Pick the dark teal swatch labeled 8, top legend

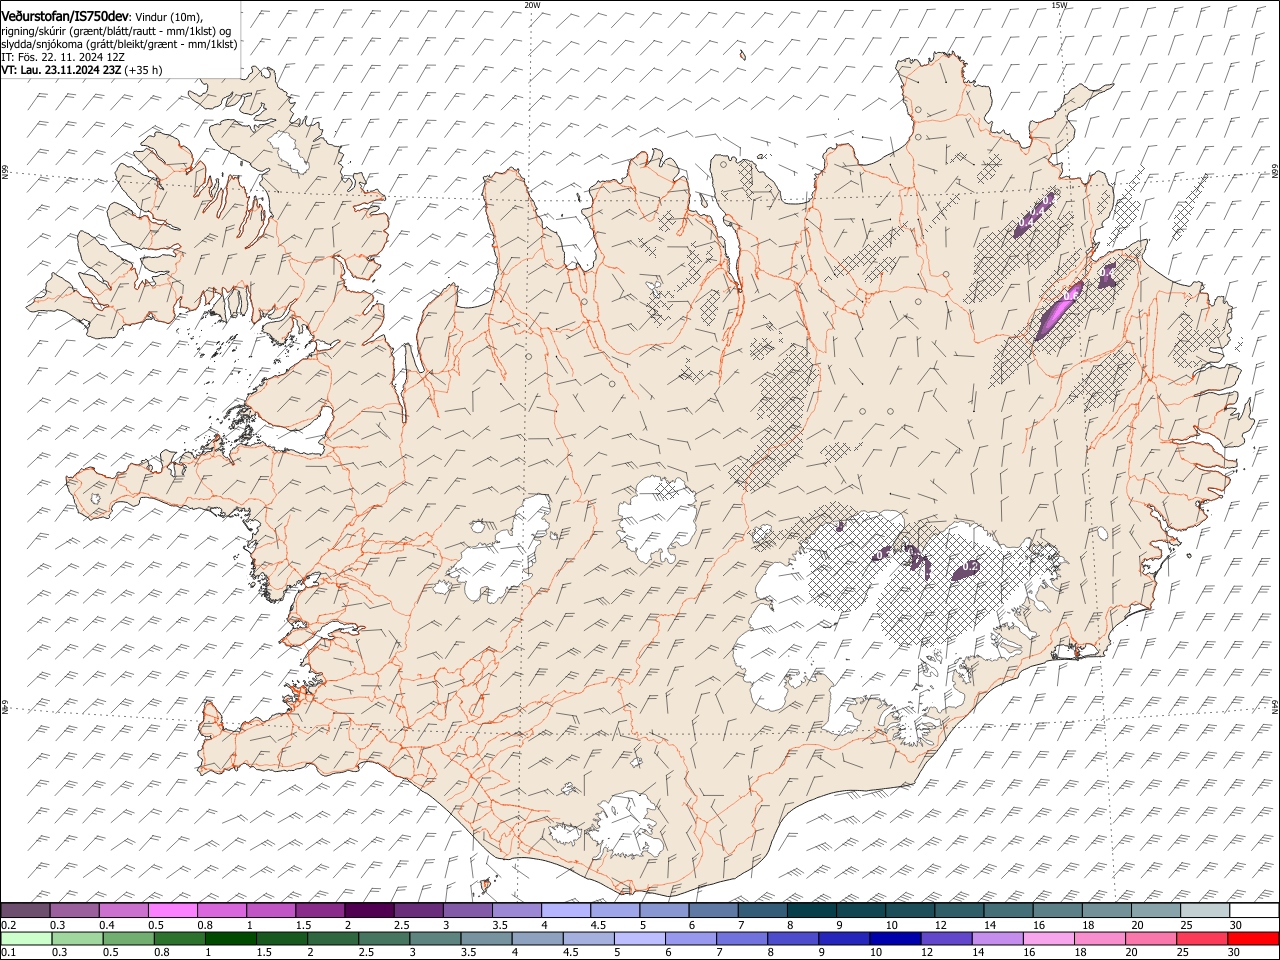[811, 911]
